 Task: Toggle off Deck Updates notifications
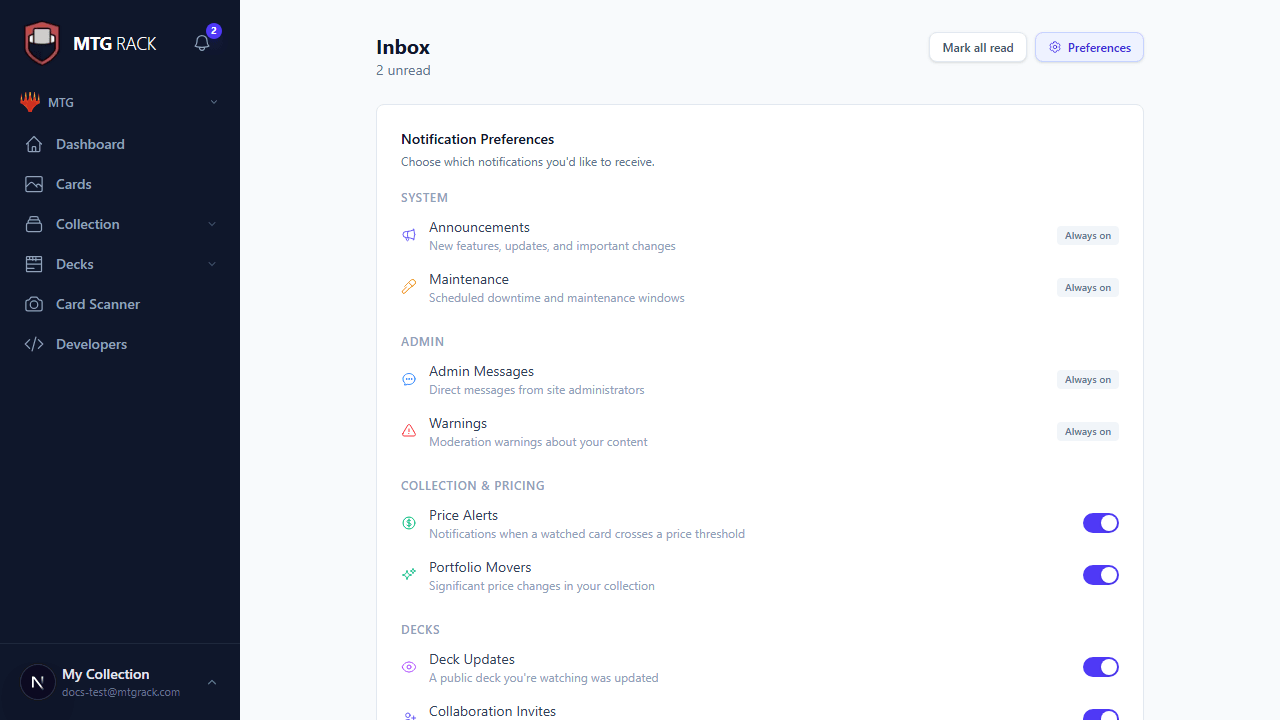point(1100,667)
